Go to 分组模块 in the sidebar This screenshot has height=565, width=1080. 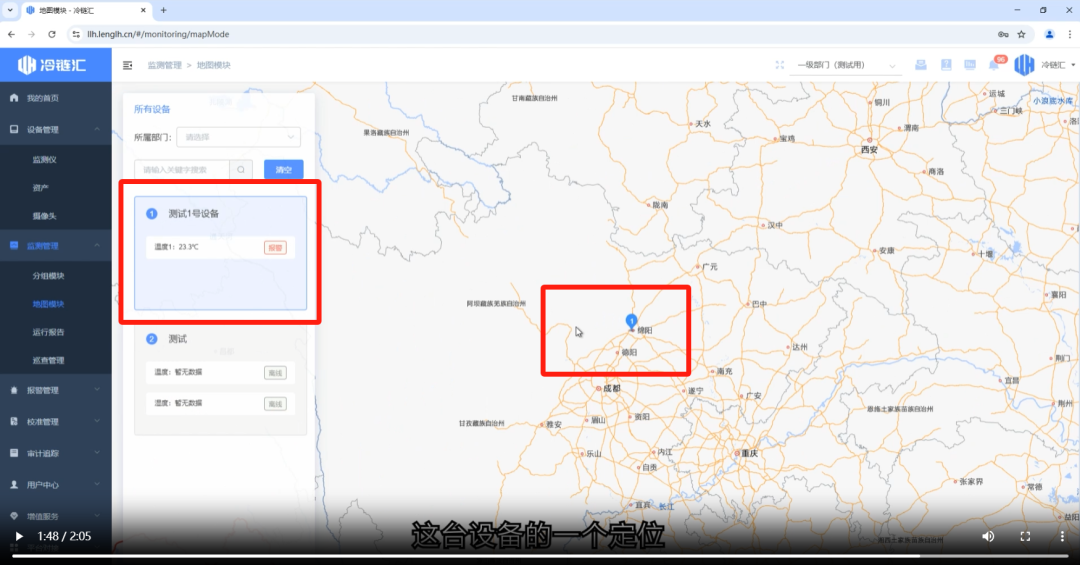click(x=48, y=275)
